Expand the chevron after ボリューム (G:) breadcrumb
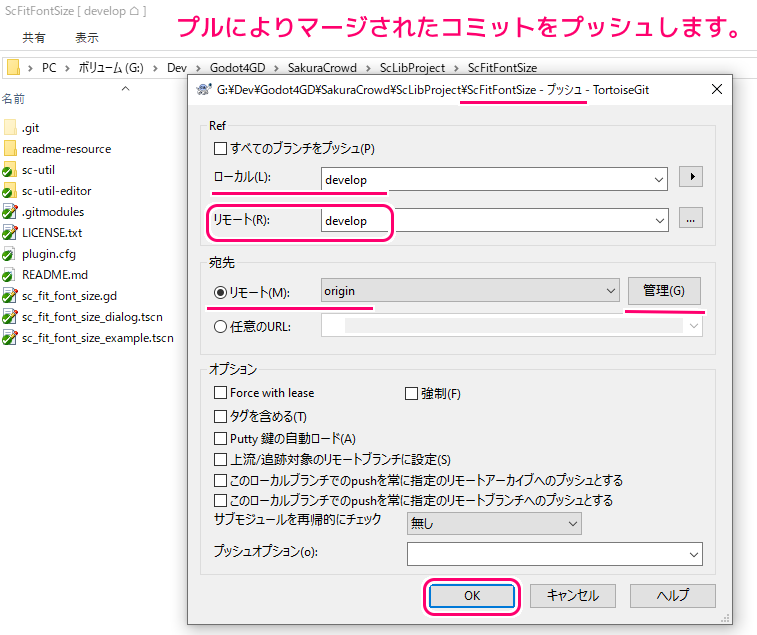This screenshot has width=757, height=635. click(155, 68)
